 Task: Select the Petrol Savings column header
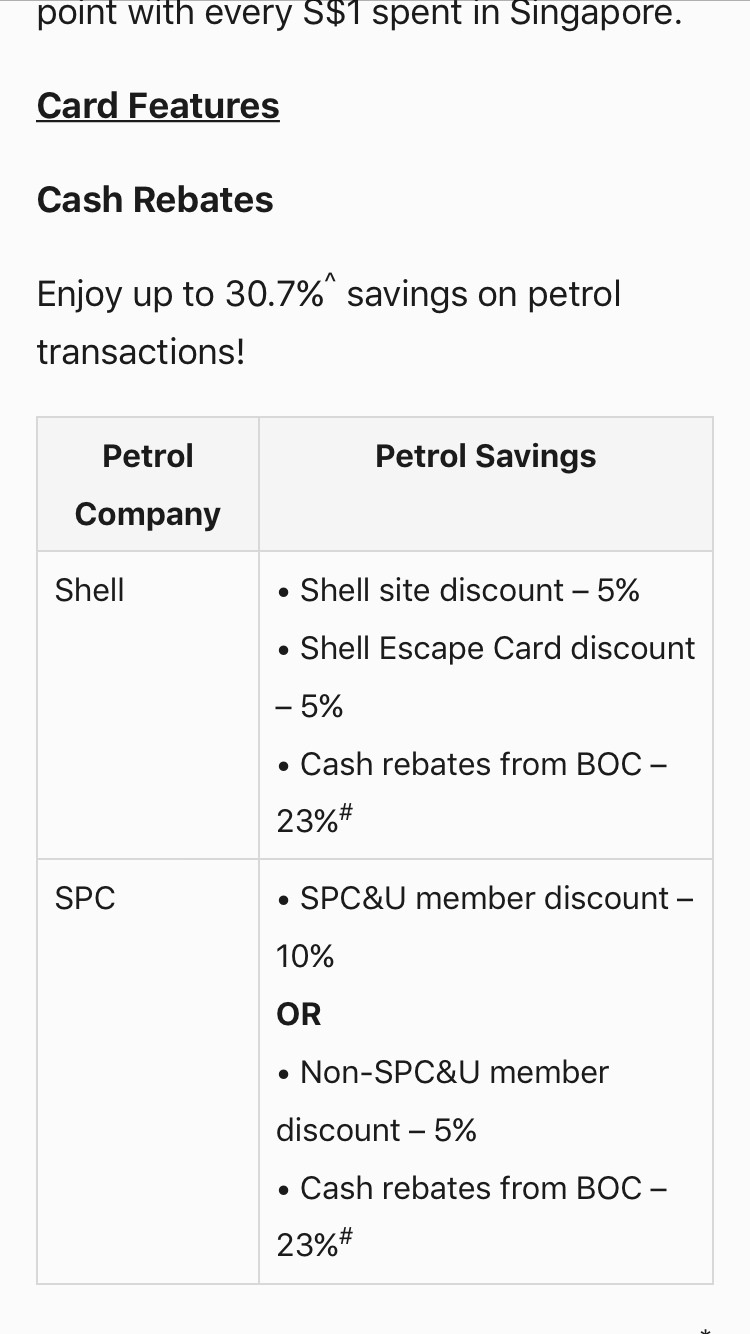[486, 456]
